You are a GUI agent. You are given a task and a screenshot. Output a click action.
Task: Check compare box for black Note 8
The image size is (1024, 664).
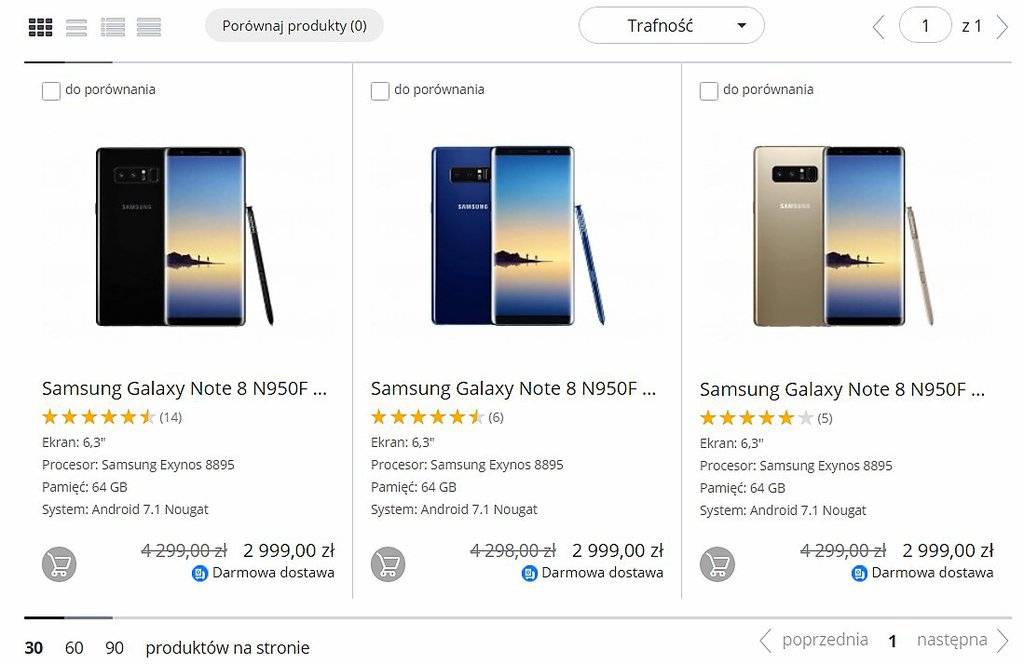[x=51, y=91]
